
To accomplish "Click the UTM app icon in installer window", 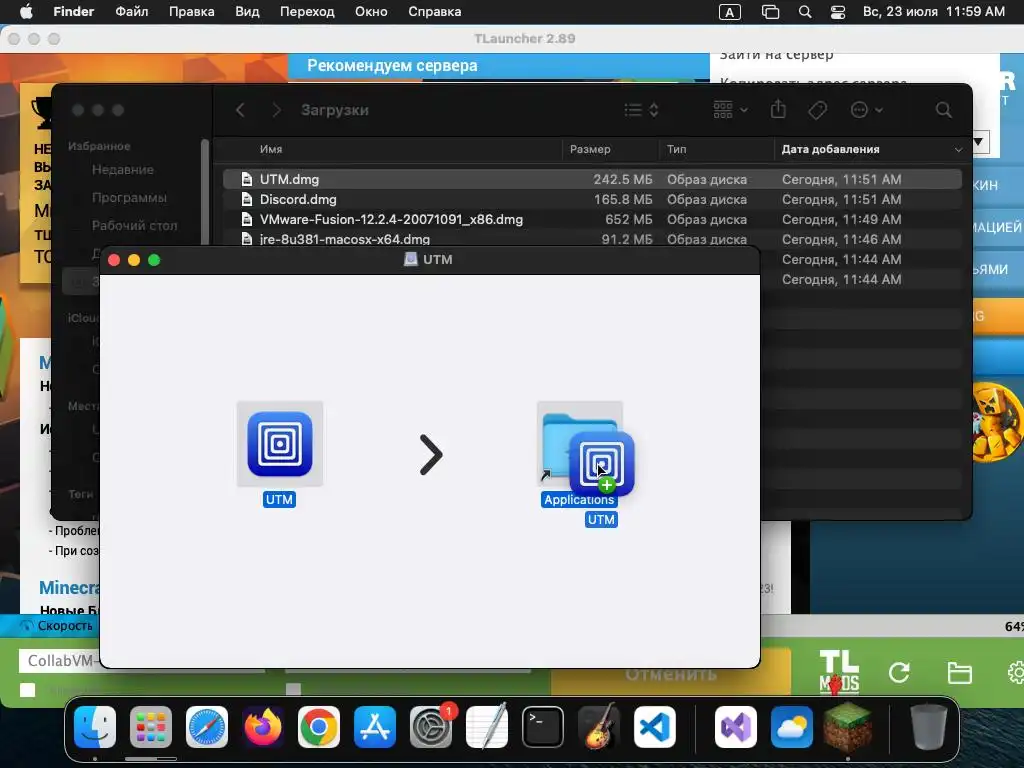I will click(280, 444).
